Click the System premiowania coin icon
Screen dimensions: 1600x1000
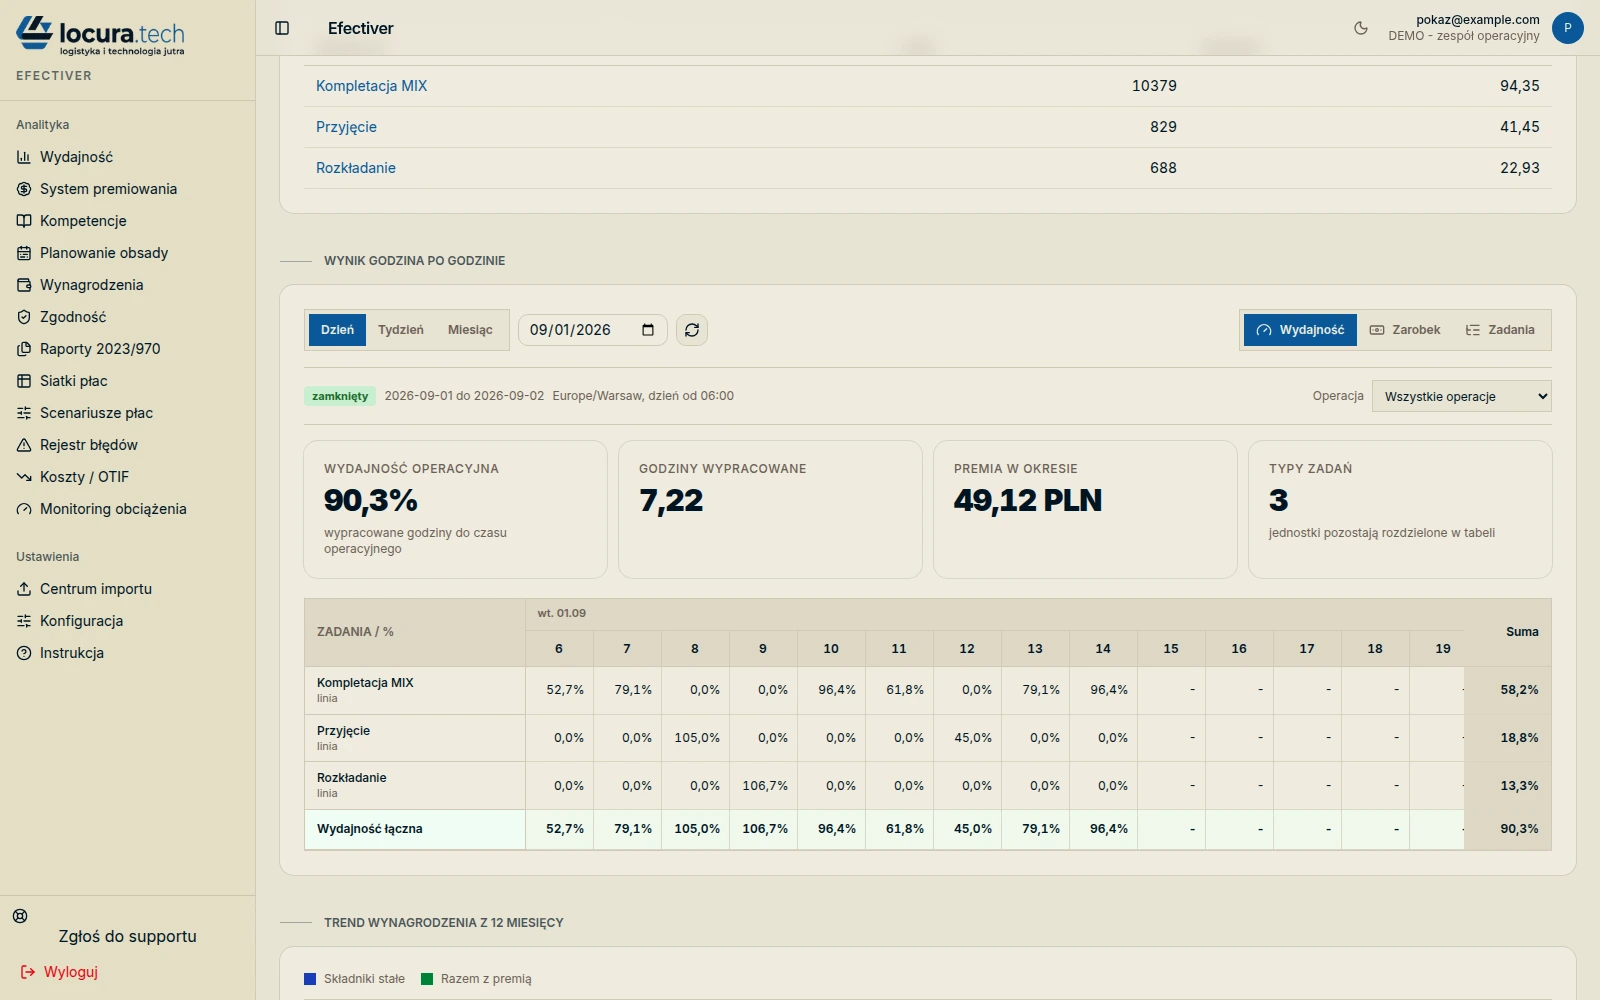point(24,189)
